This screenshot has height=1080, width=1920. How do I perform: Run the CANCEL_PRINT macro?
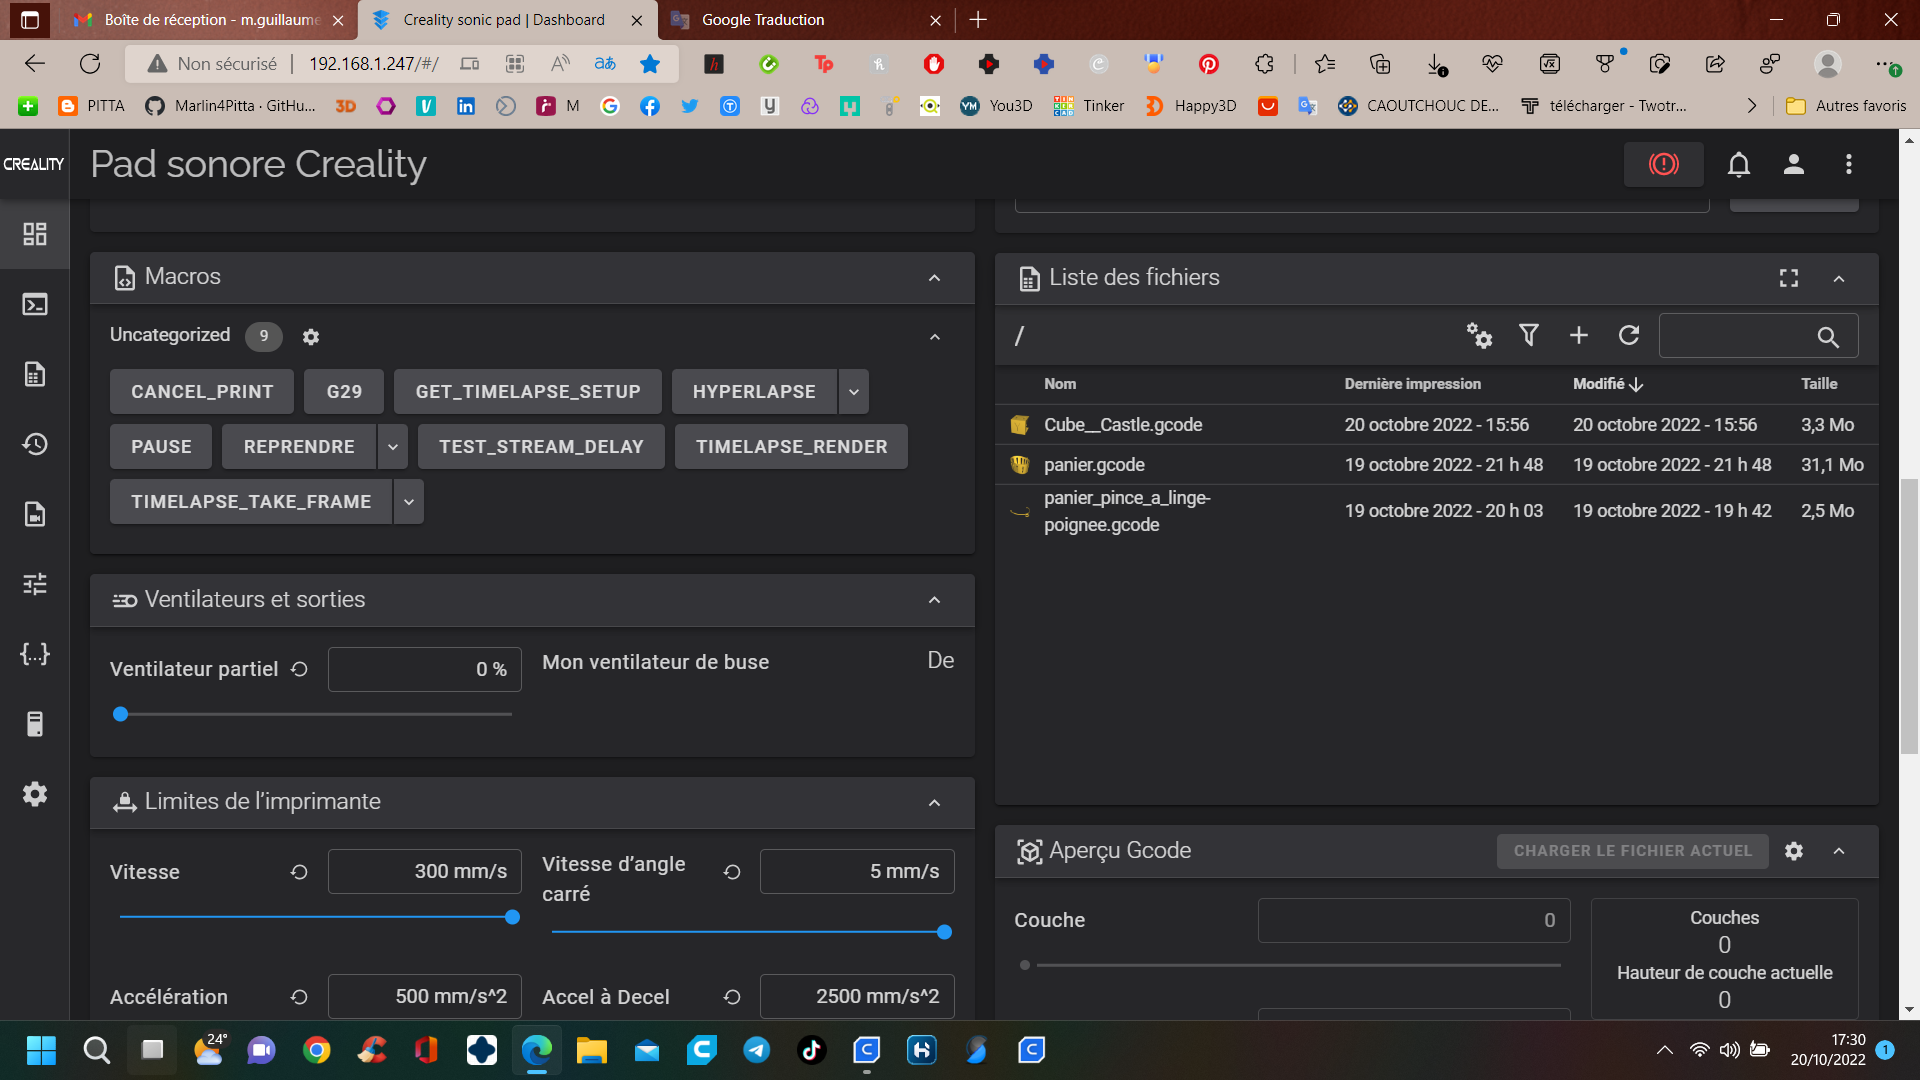click(x=202, y=392)
